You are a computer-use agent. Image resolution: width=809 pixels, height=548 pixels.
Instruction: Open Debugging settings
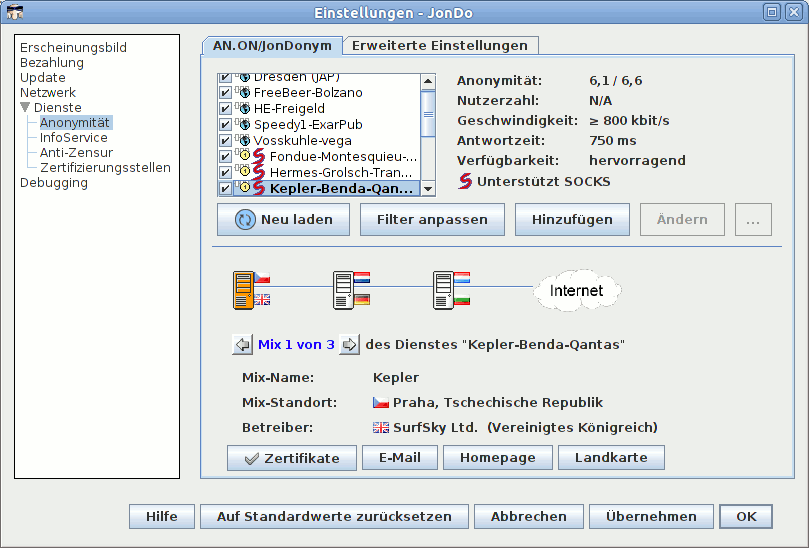pos(54,182)
